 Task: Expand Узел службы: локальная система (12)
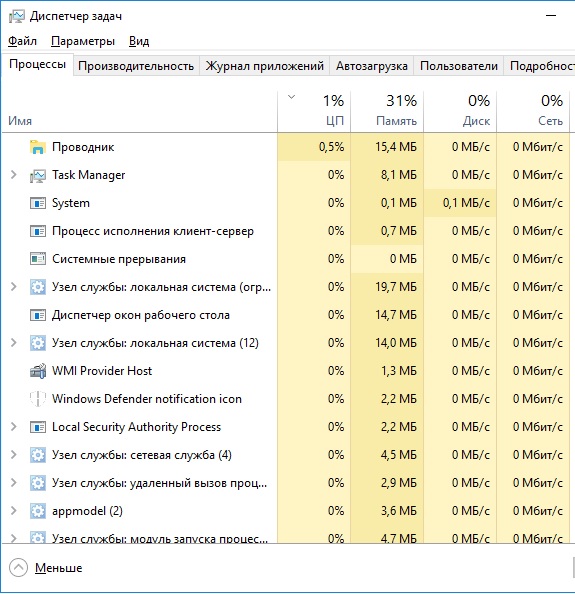pos(14,343)
